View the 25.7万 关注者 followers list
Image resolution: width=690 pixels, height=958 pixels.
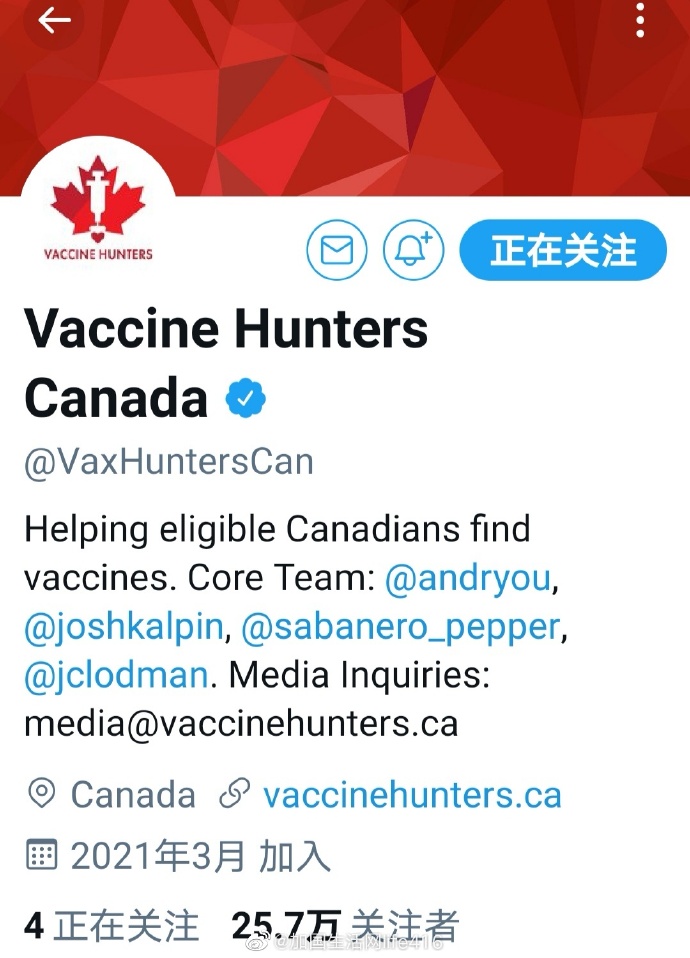345,925
